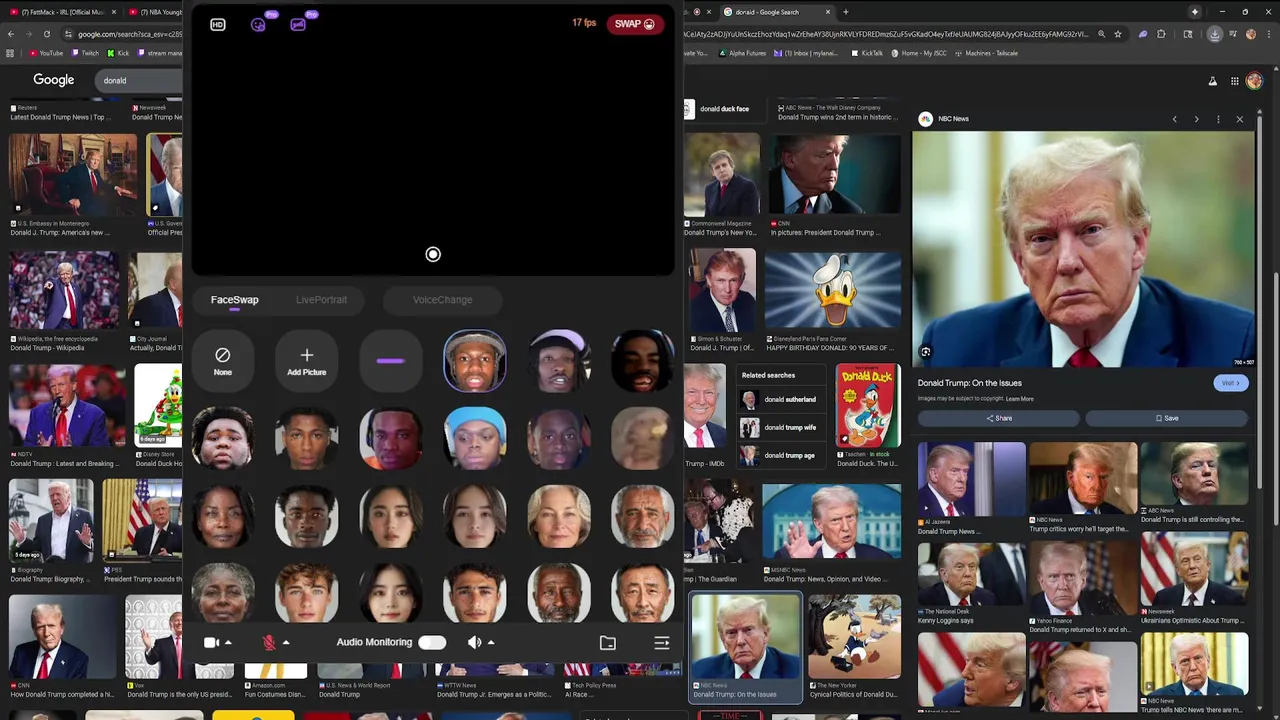Toggle the Audio Monitoring switch
1280x720 pixels.
[x=432, y=643]
